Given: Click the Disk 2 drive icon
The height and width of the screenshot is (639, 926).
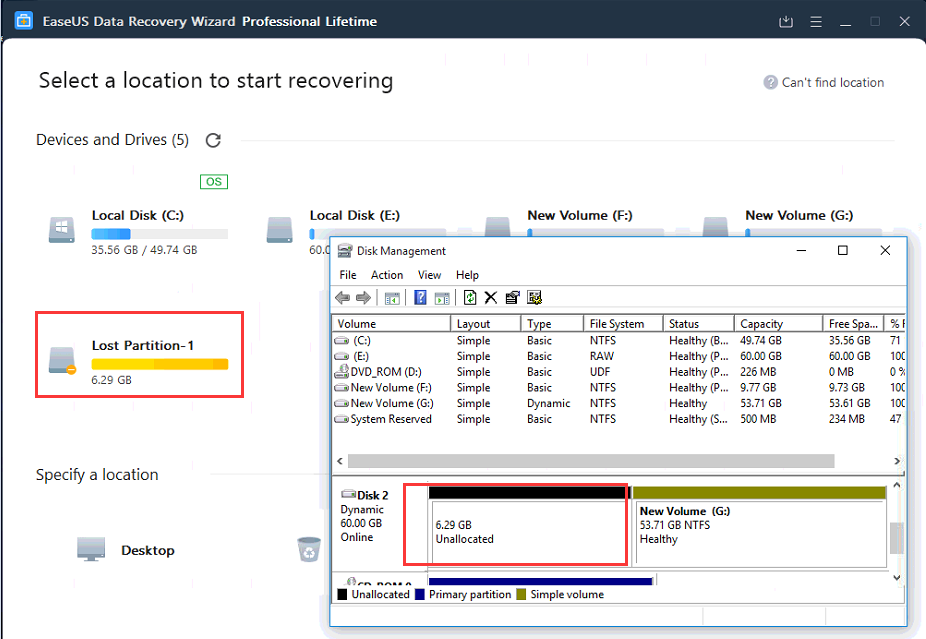Looking at the screenshot, I should point(348,494).
